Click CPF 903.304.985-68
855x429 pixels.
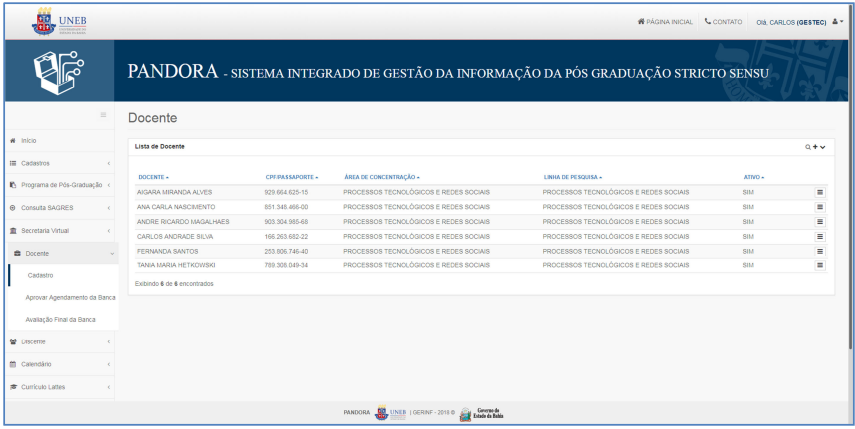pyautogui.click(x=286, y=222)
